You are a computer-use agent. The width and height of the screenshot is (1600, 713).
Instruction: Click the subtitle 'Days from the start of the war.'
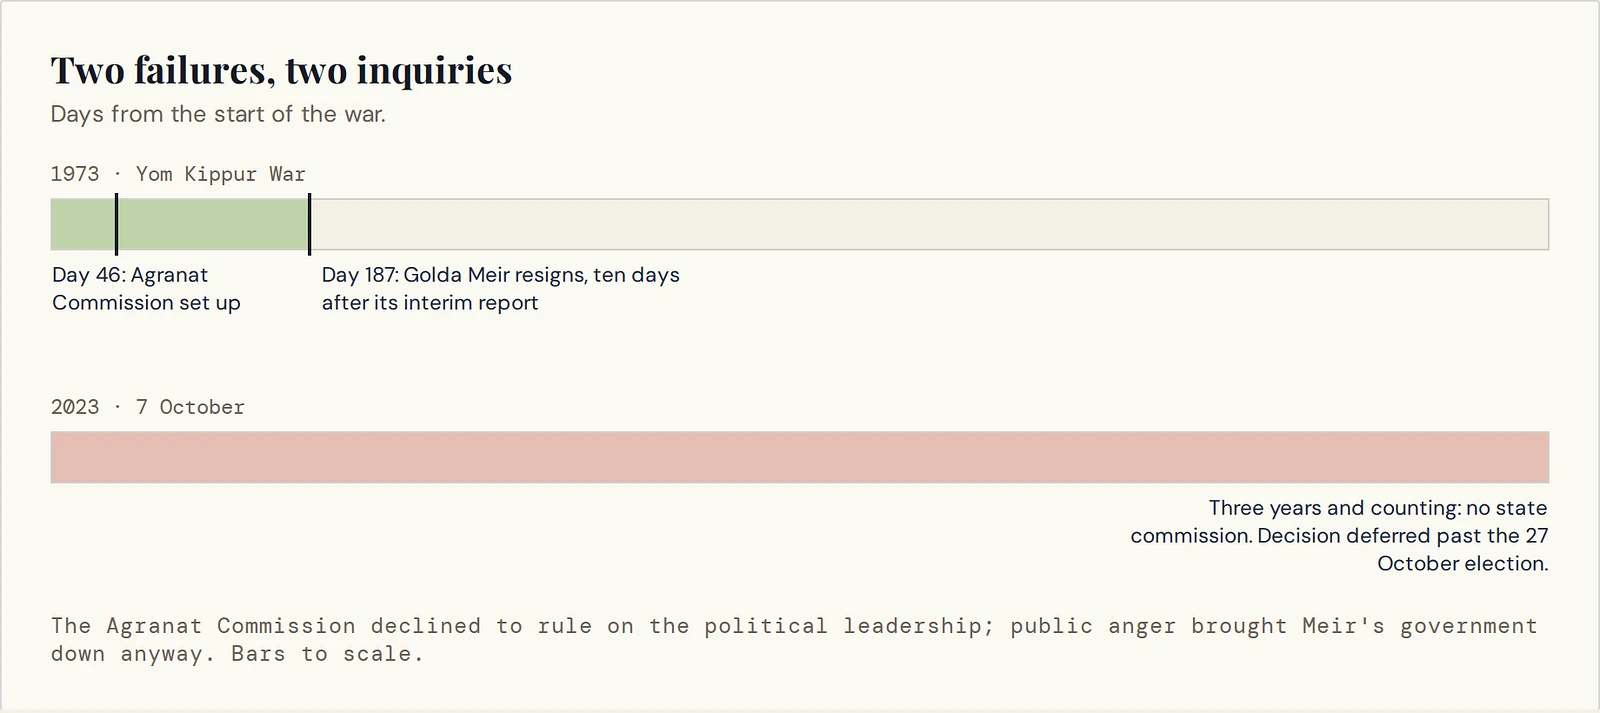[218, 114]
